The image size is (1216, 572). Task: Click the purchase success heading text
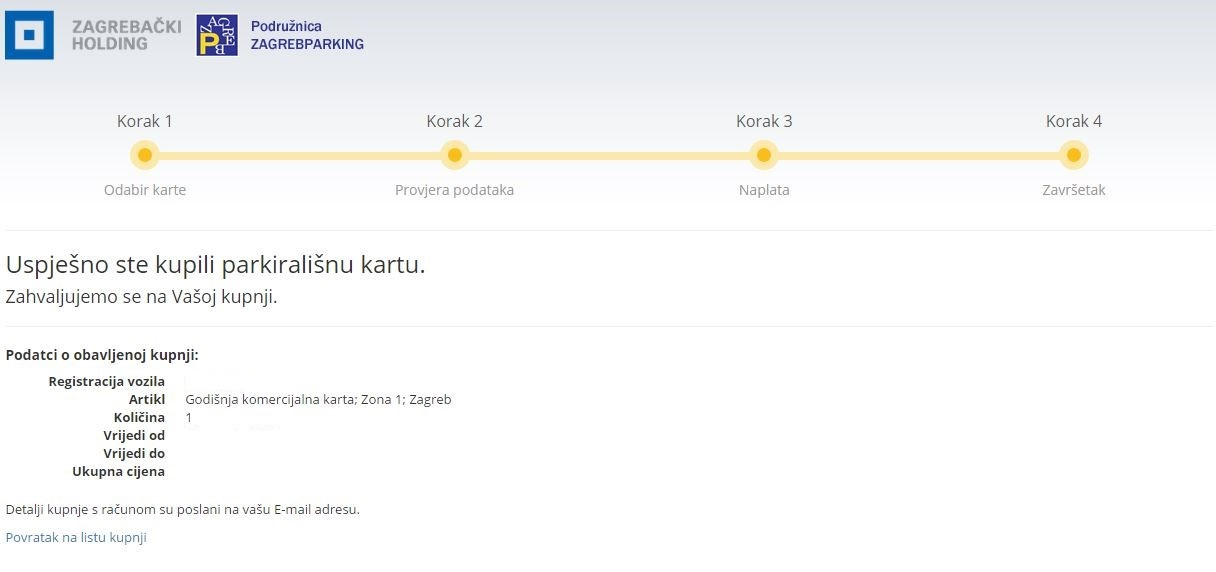point(215,265)
